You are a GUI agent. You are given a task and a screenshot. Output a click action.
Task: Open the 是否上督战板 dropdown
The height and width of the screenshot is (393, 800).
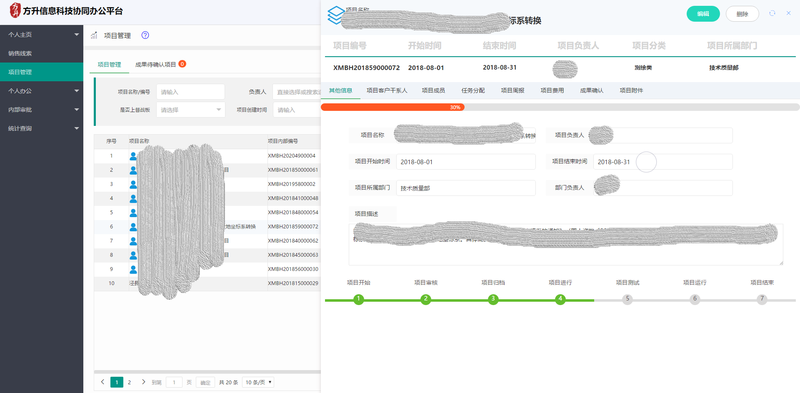(x=190, y=110)
